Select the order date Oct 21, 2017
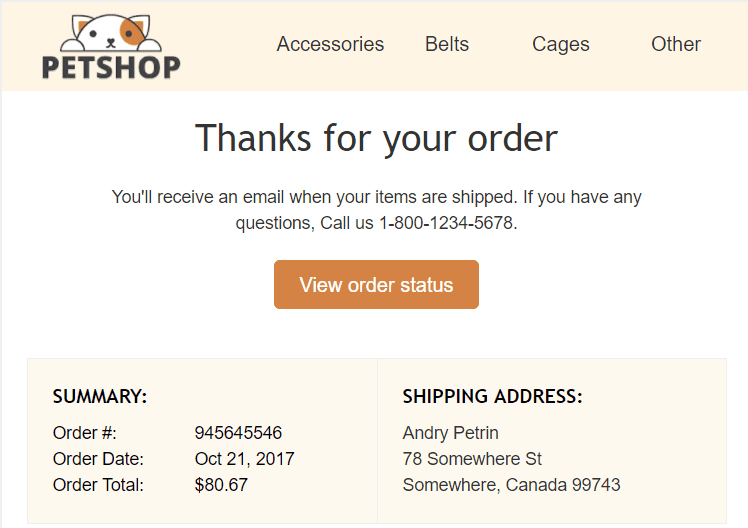The image size is (748, 528). pos(244,459)
